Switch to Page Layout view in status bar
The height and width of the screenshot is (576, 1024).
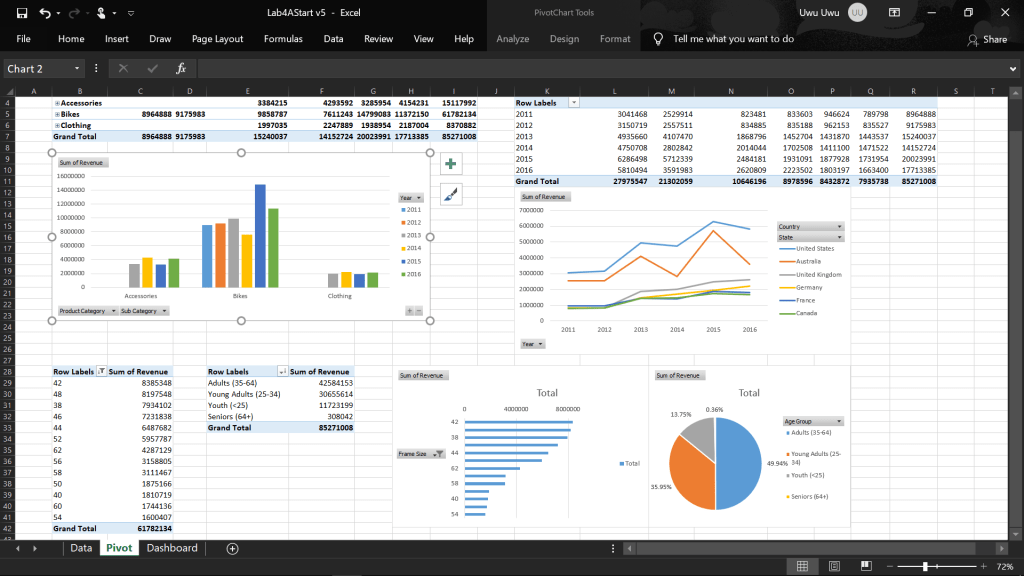click(833, 566)
